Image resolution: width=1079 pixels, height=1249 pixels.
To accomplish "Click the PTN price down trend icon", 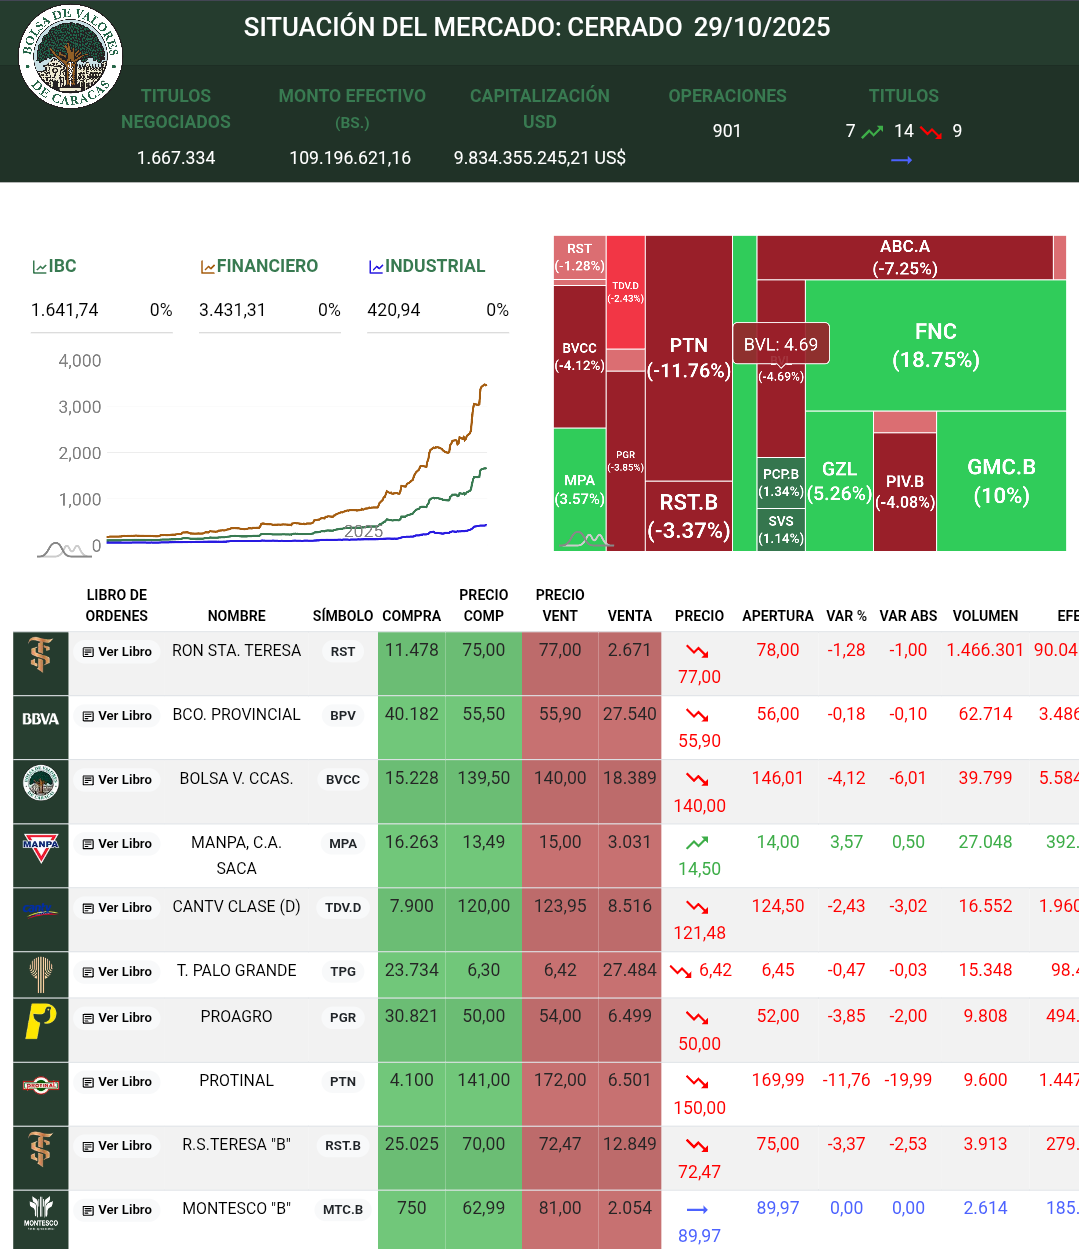I will click(x=697, y=1081).
